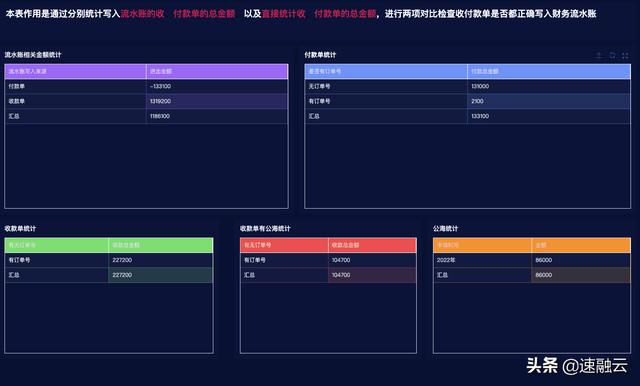Select 汇总 row label in 付款单统计 table
Image resolution: width=640 pixels, height=386 pixels.
(x=386, y=116)
